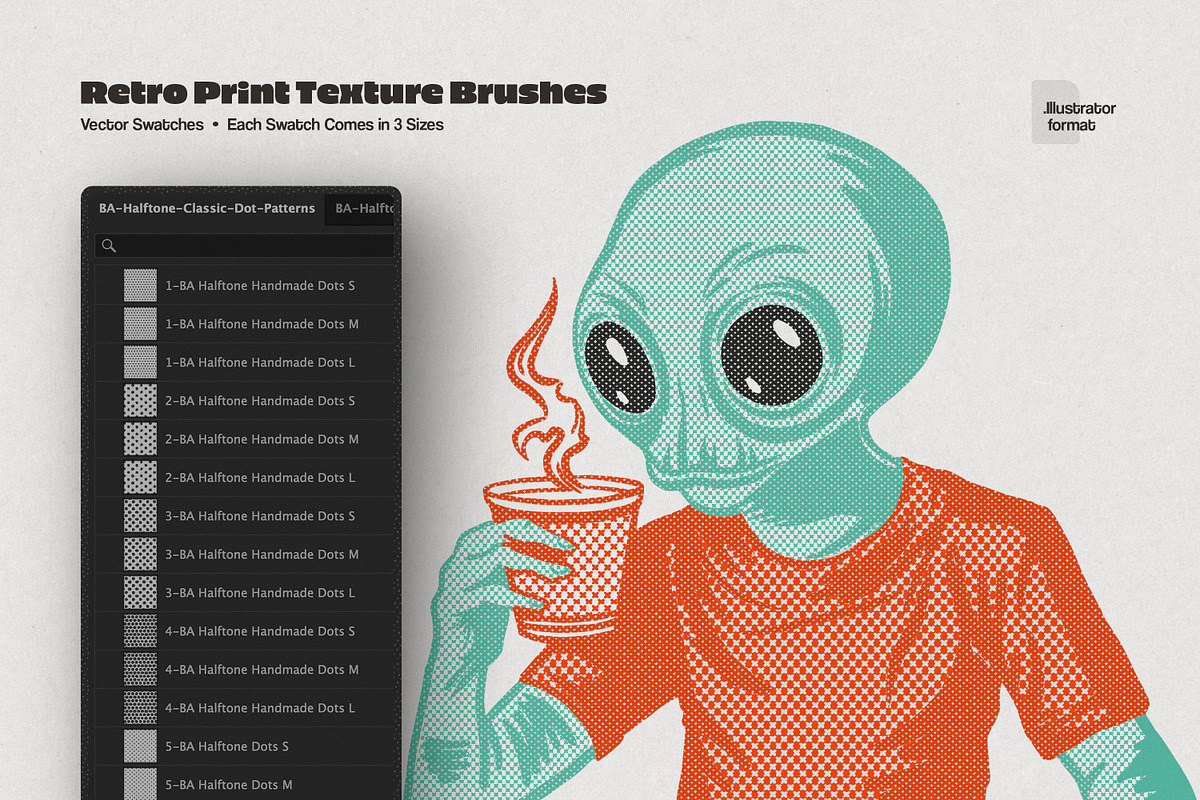Choose the 3-BA Halftone Handmade Dots S row label
This screenshot has height=800, width=1200.
point(260,516)
